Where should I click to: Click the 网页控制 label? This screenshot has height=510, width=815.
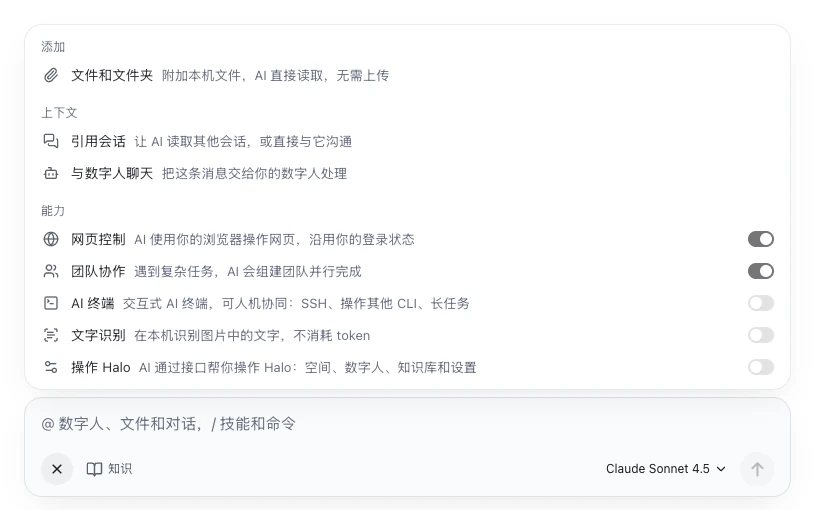pos(98,239)
